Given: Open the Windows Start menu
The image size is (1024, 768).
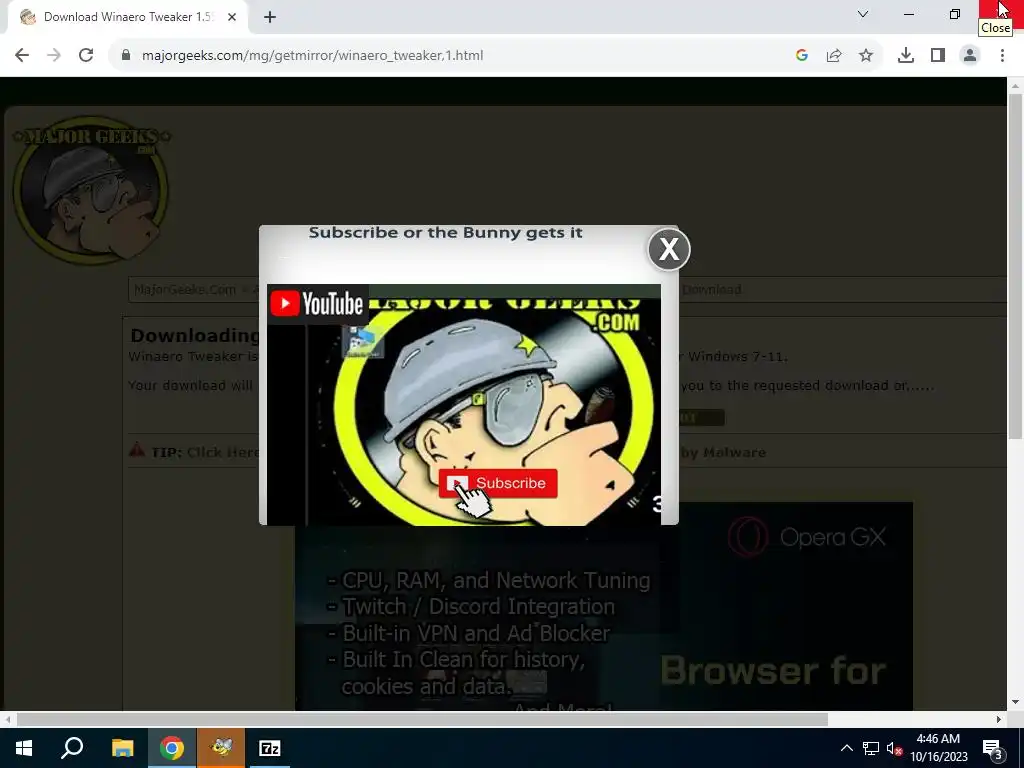Looking at the screenshot, I should click(x=24, y=748).
